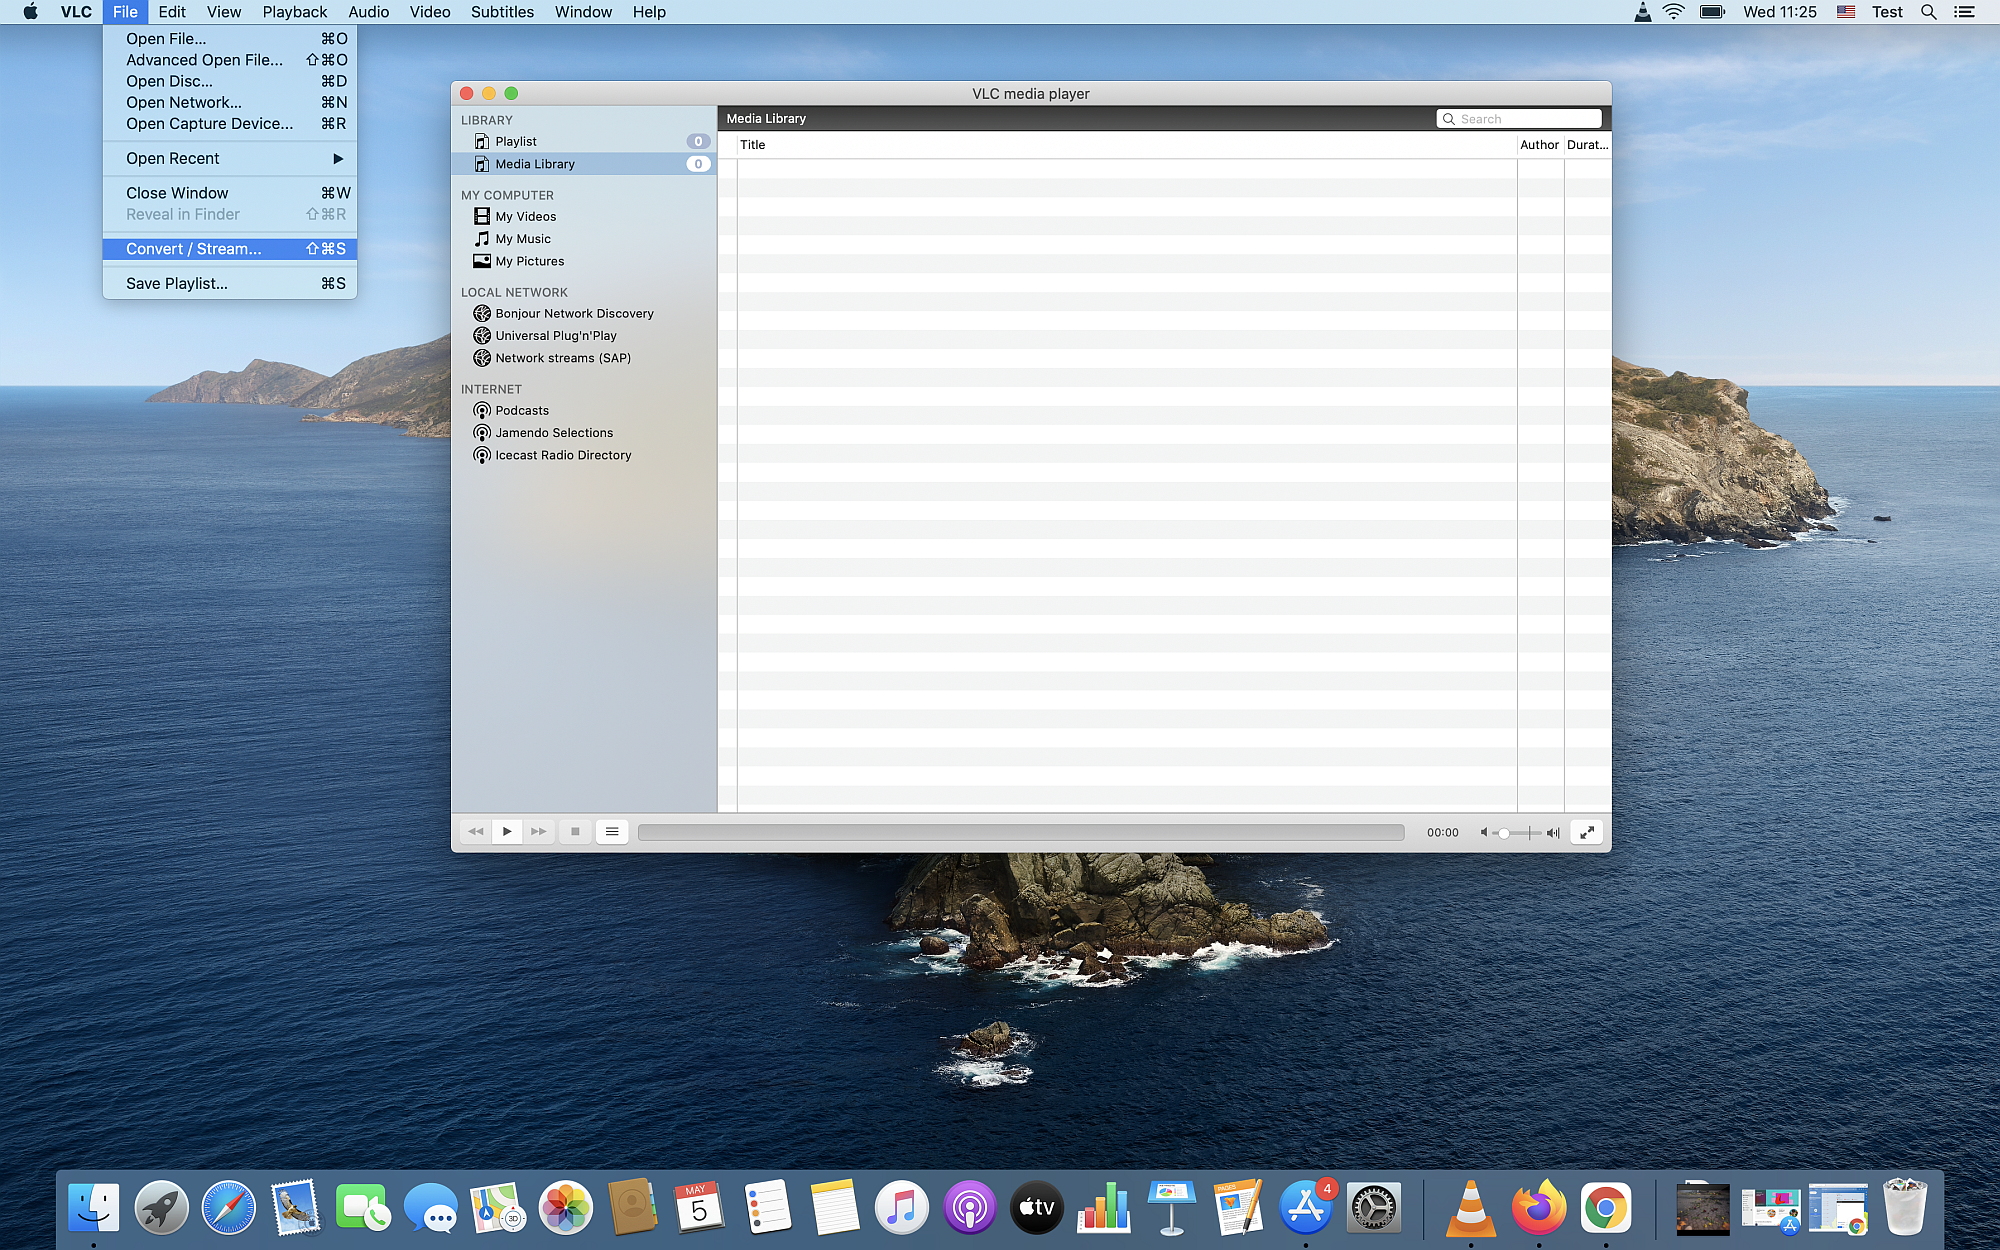Screen dimensions: 2000x1250
Task: Click the stop playback button
Action: click(x=575, y=831)
